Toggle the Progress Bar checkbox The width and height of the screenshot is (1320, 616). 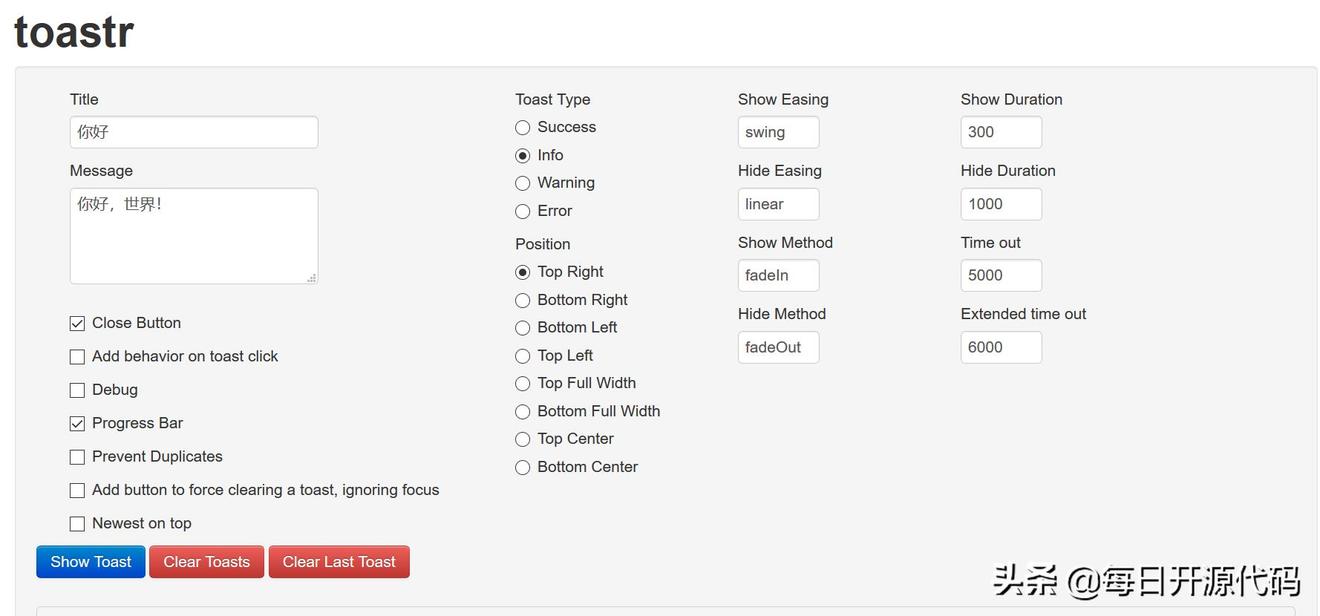pos(77,424)
